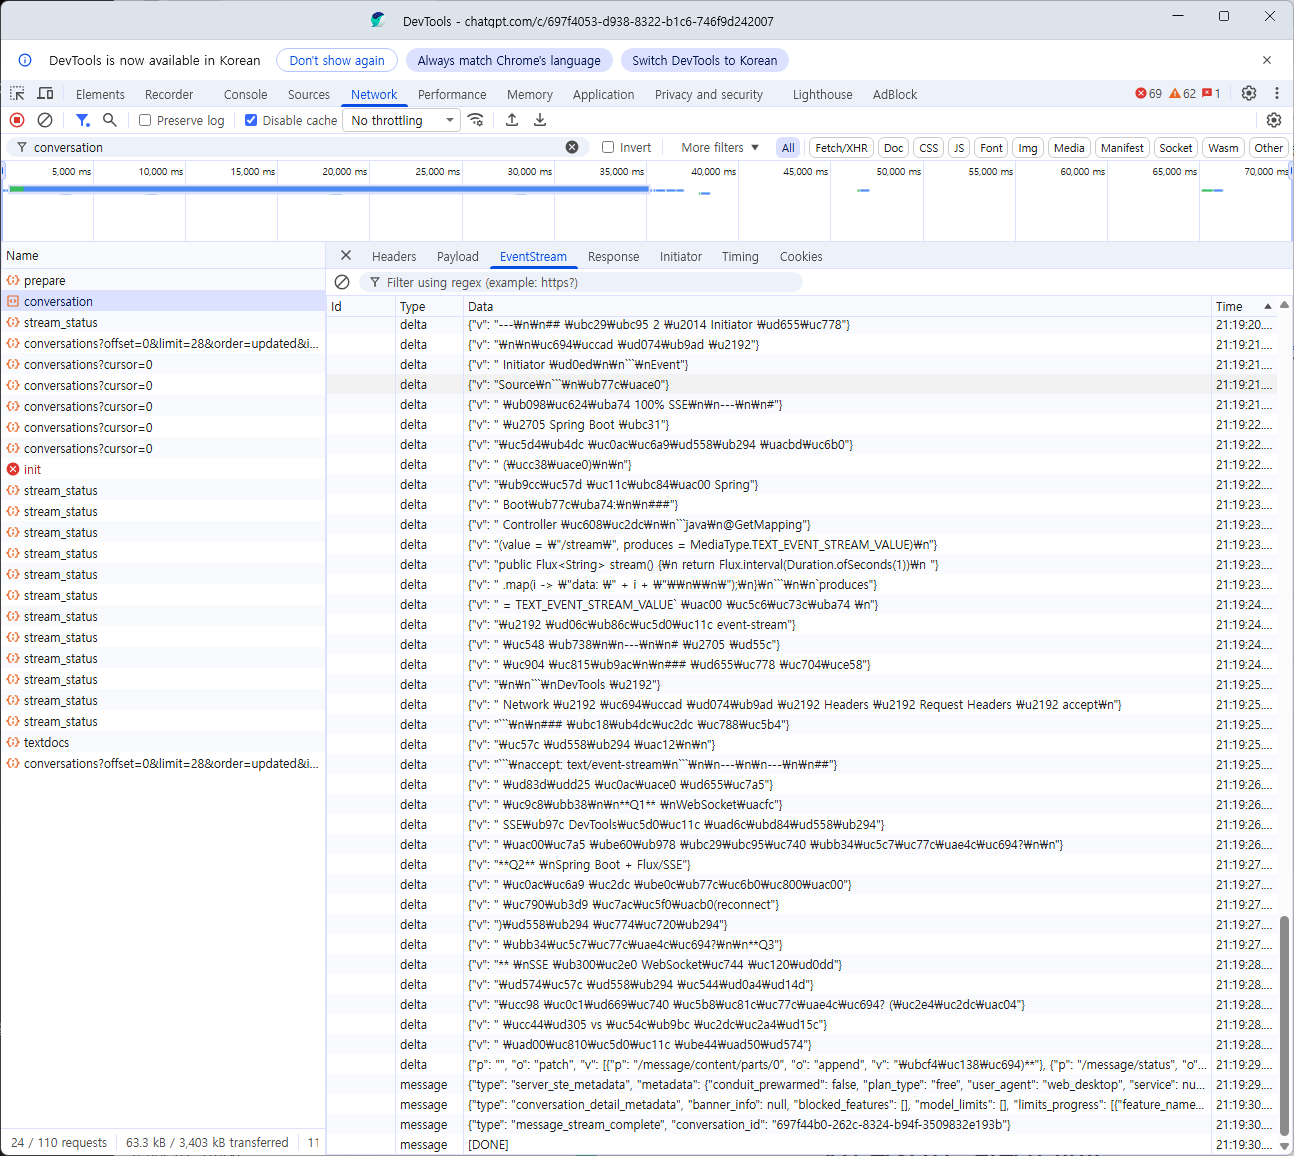Screen dimensions: 1294x1156
Task: Toggle the CSS type filter
Action: (929, 148)
